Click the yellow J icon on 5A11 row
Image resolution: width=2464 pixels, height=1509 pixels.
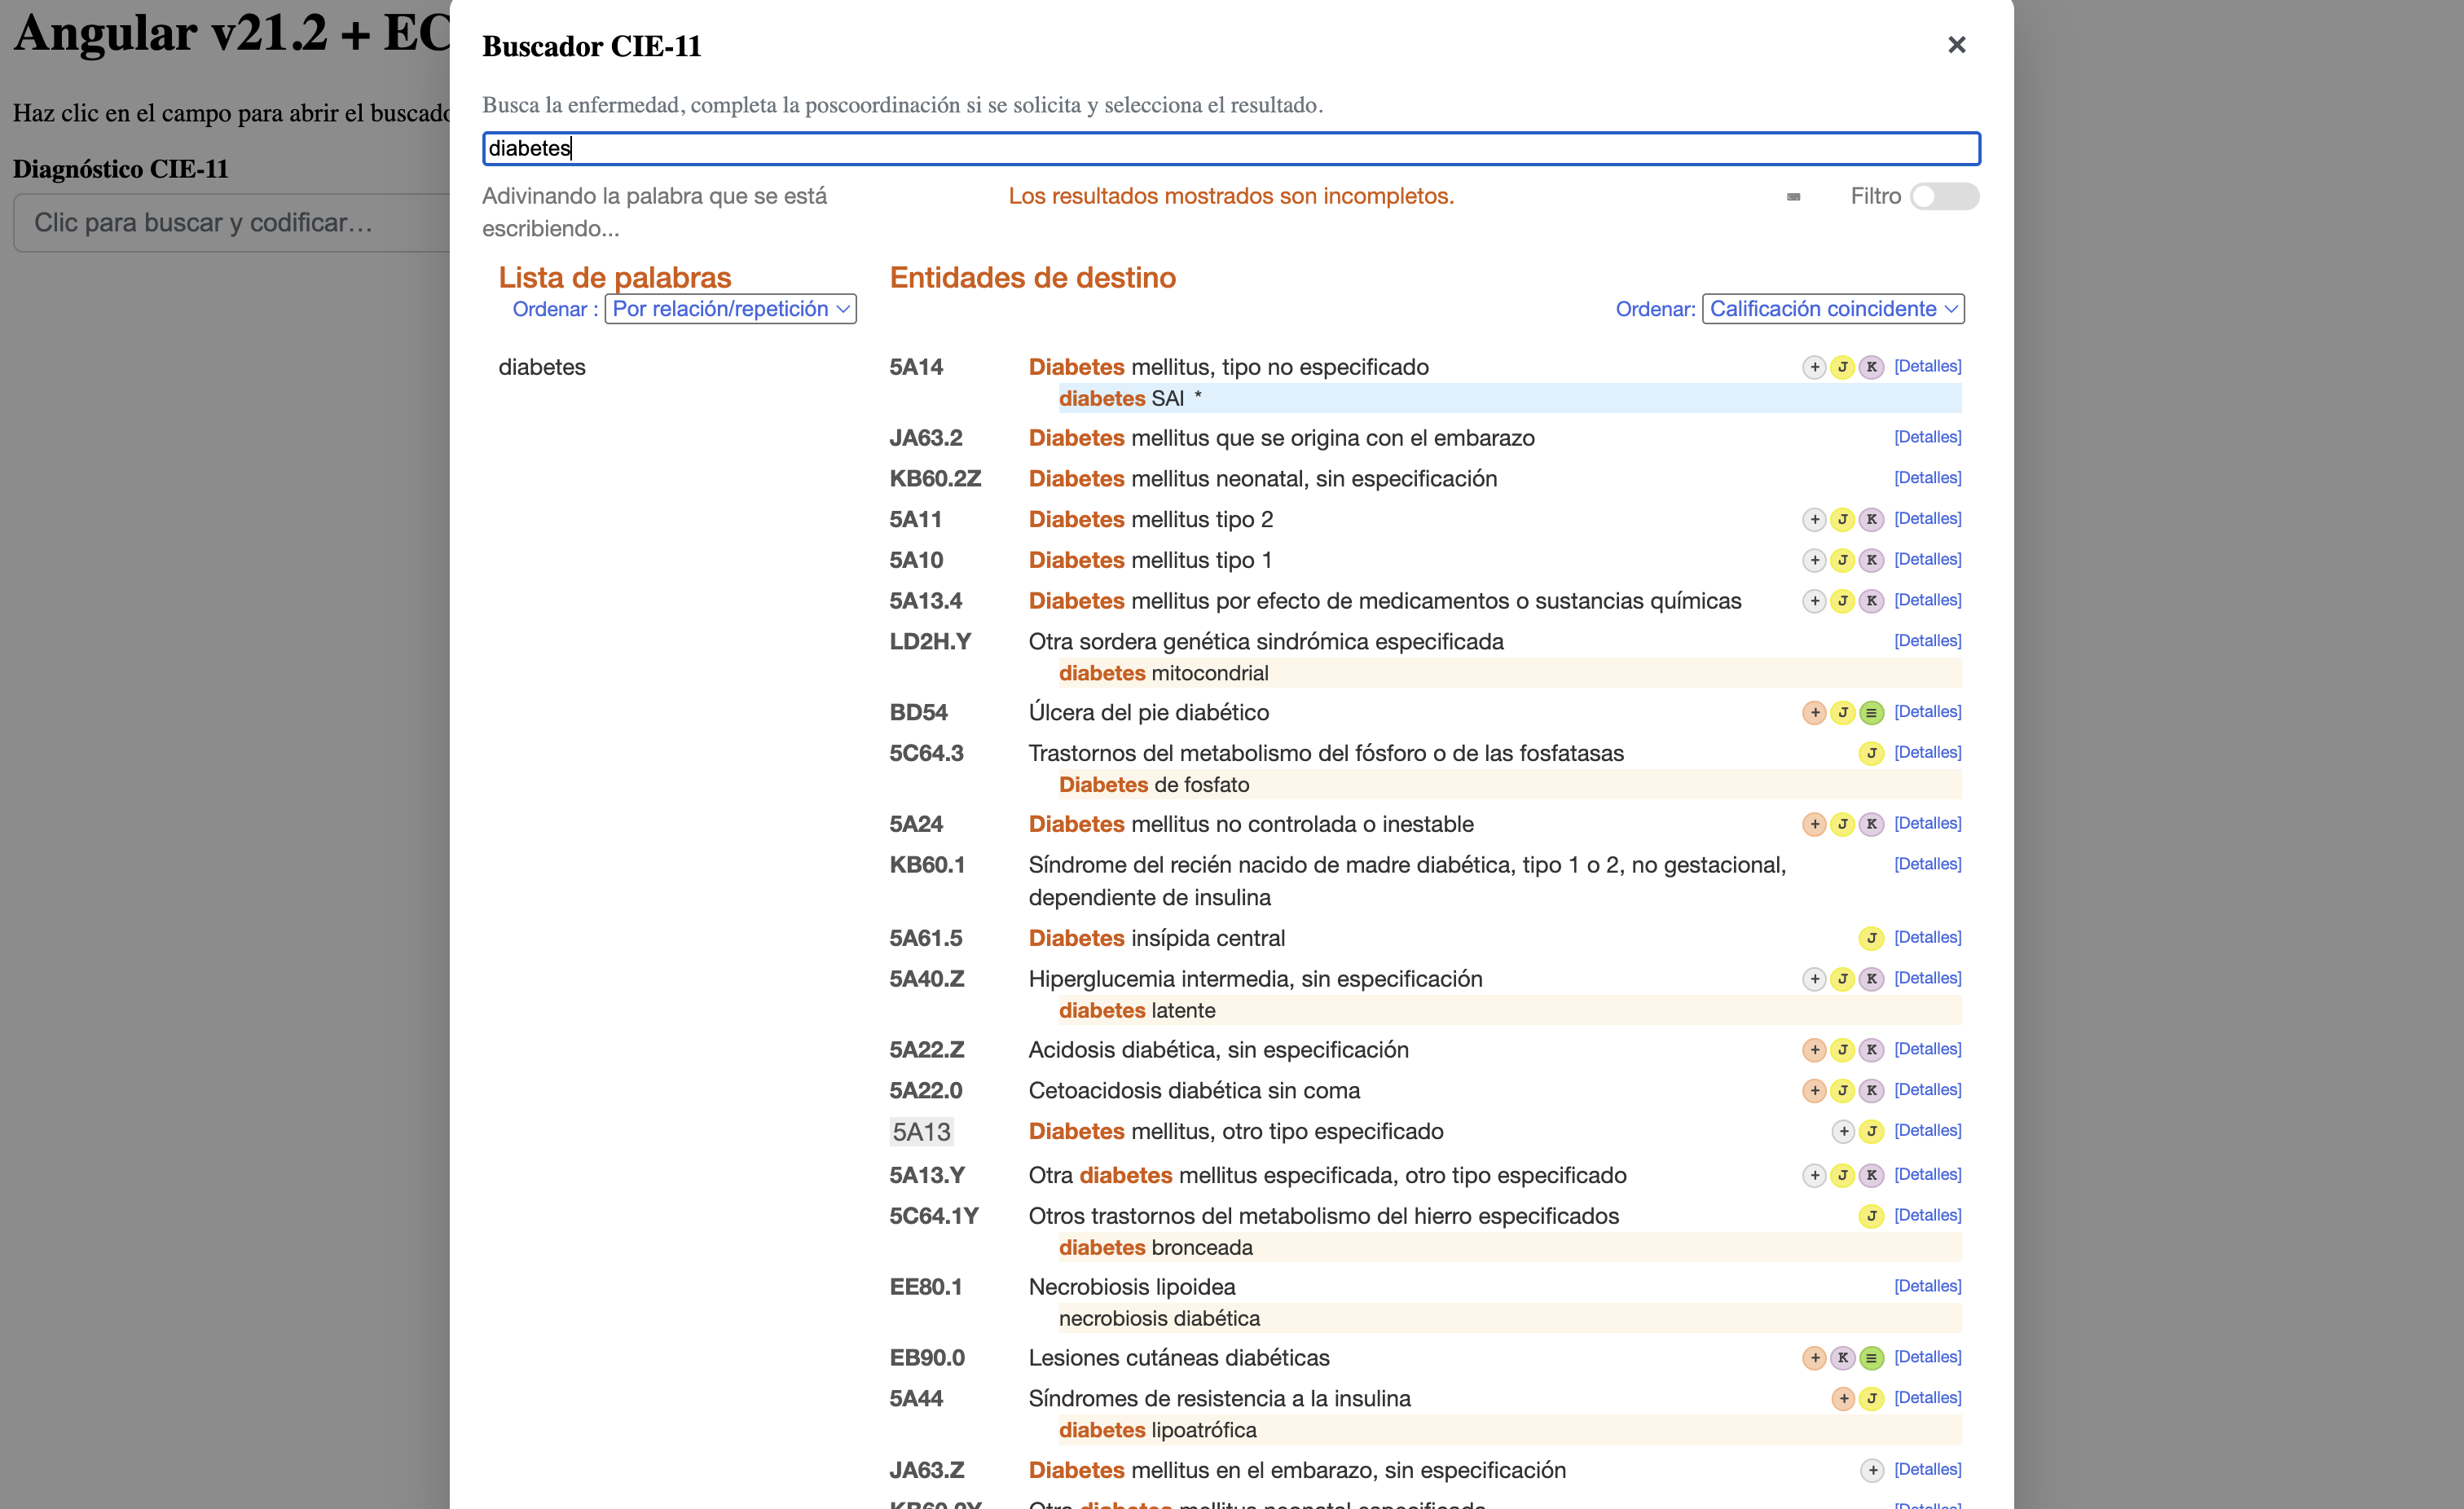(x=1842, y=520)
